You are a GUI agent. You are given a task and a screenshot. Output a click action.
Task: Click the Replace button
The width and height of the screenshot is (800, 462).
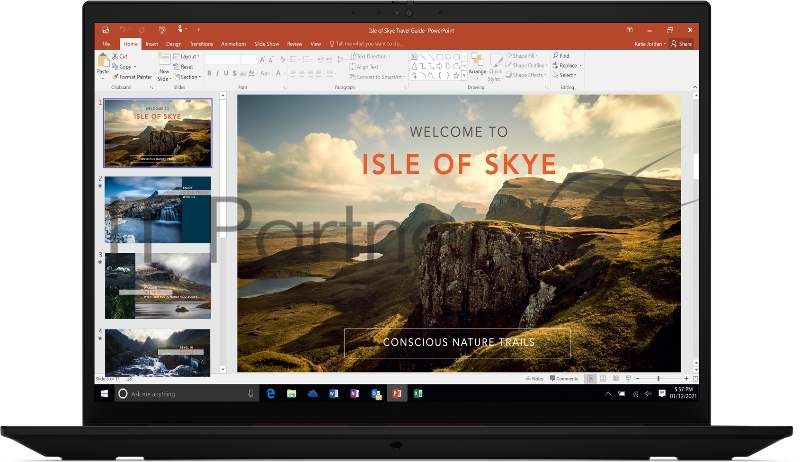click(567, 65)
